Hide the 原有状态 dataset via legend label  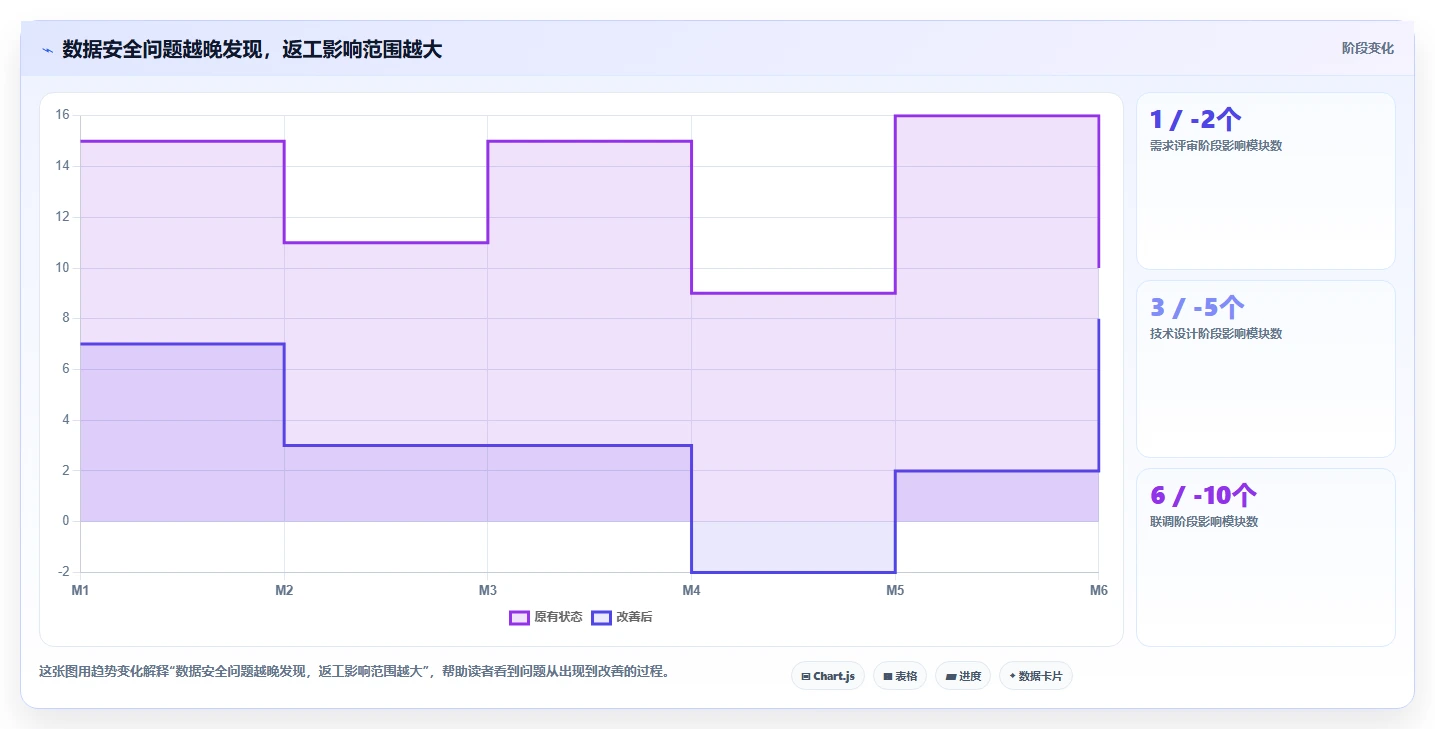pos(558,617)
